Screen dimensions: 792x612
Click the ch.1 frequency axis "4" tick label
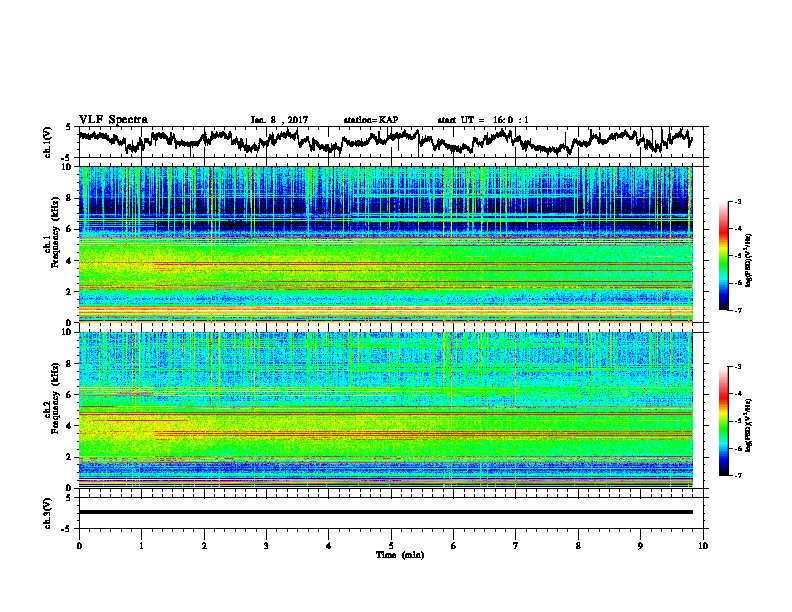pyautogui.click(x=70, y=261)
